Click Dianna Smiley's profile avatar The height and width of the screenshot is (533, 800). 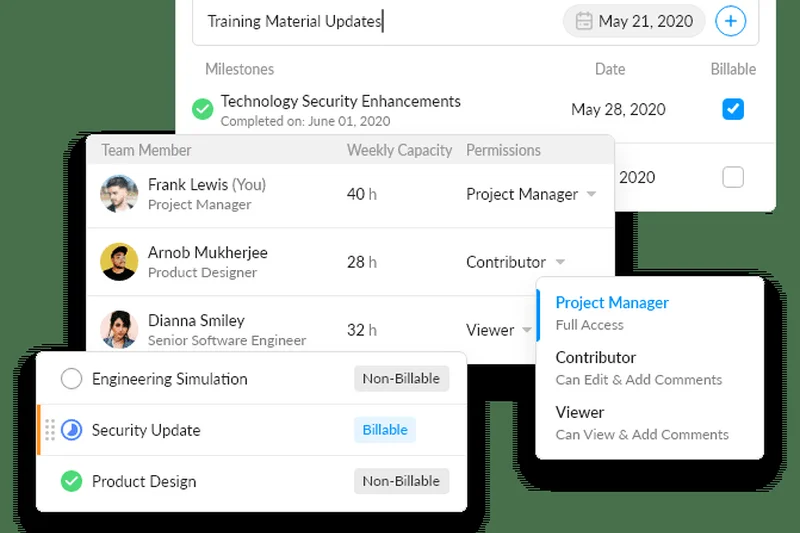tap(119, 330)
